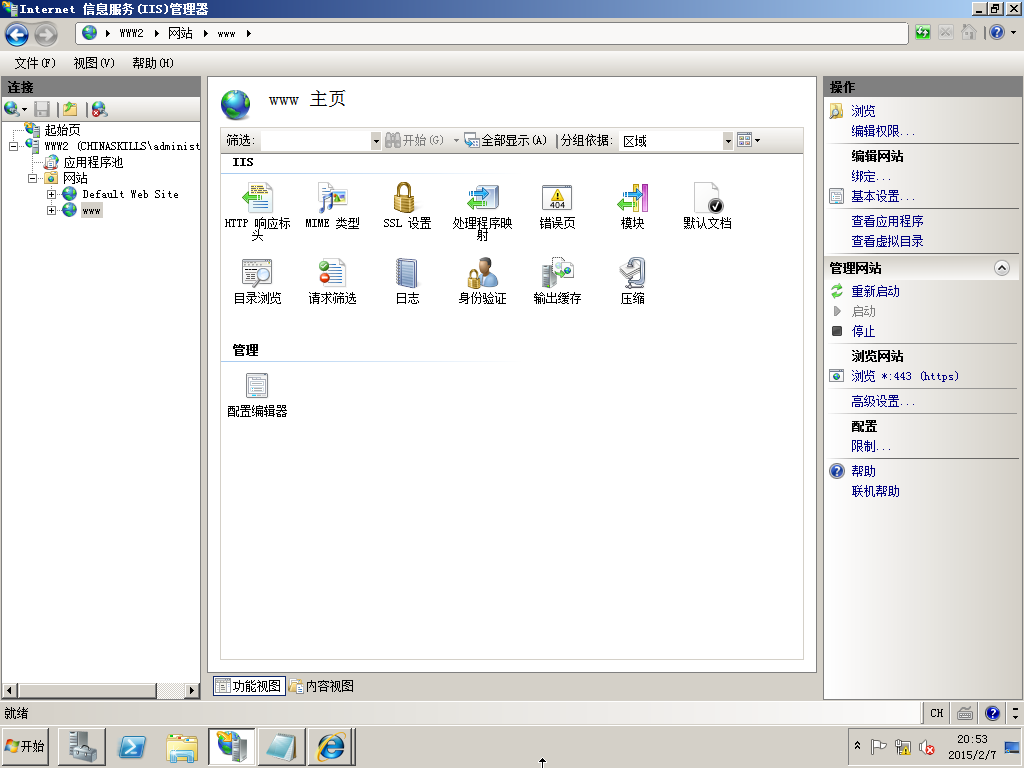Click the folder up icon in connections toolbar

pyautogui.click(x=71, y=109)
